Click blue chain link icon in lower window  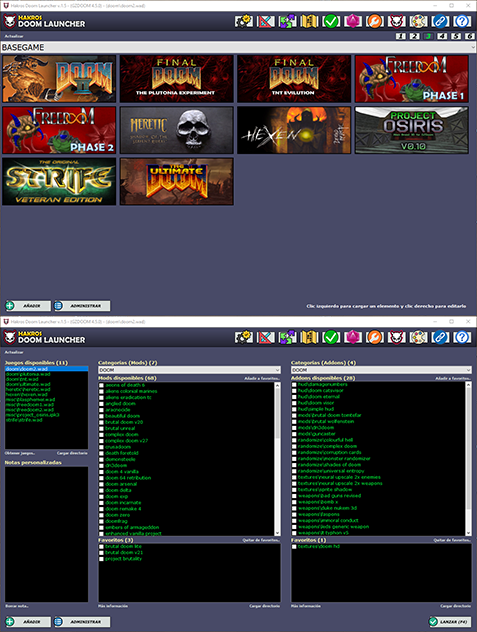440,337
